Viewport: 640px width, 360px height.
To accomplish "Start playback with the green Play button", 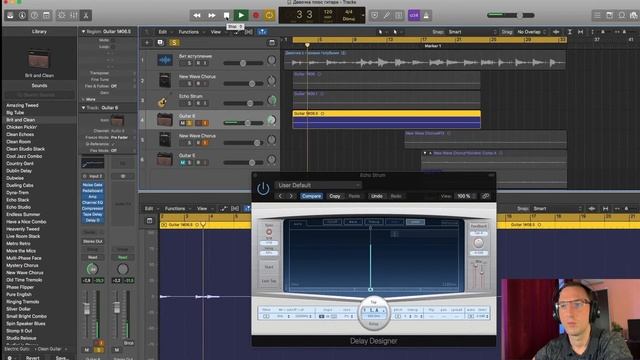I will (x=241, y=16).
